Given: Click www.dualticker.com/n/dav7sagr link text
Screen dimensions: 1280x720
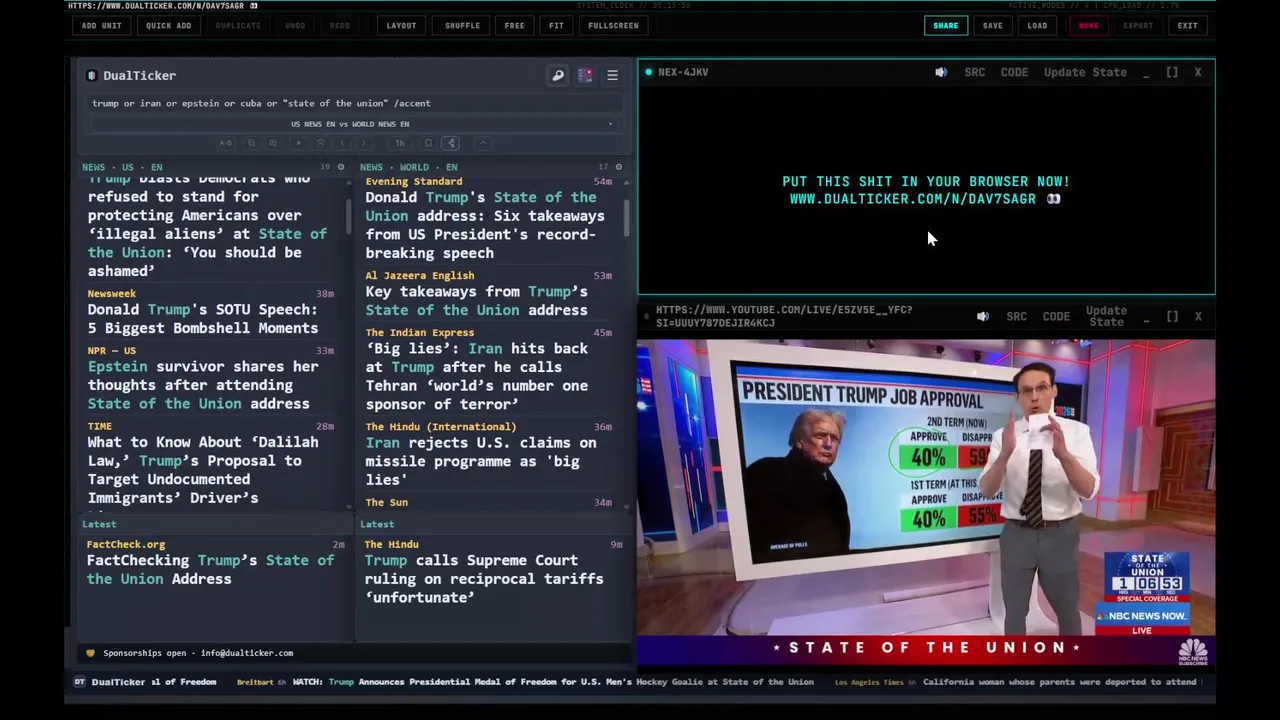Looking at the screenshot, I should click(x=913, y=199).
